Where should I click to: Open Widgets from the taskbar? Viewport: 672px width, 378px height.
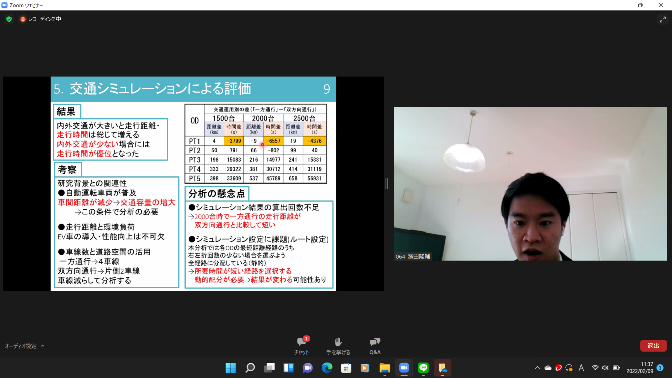pyautogui.click(x=288, y=368)
